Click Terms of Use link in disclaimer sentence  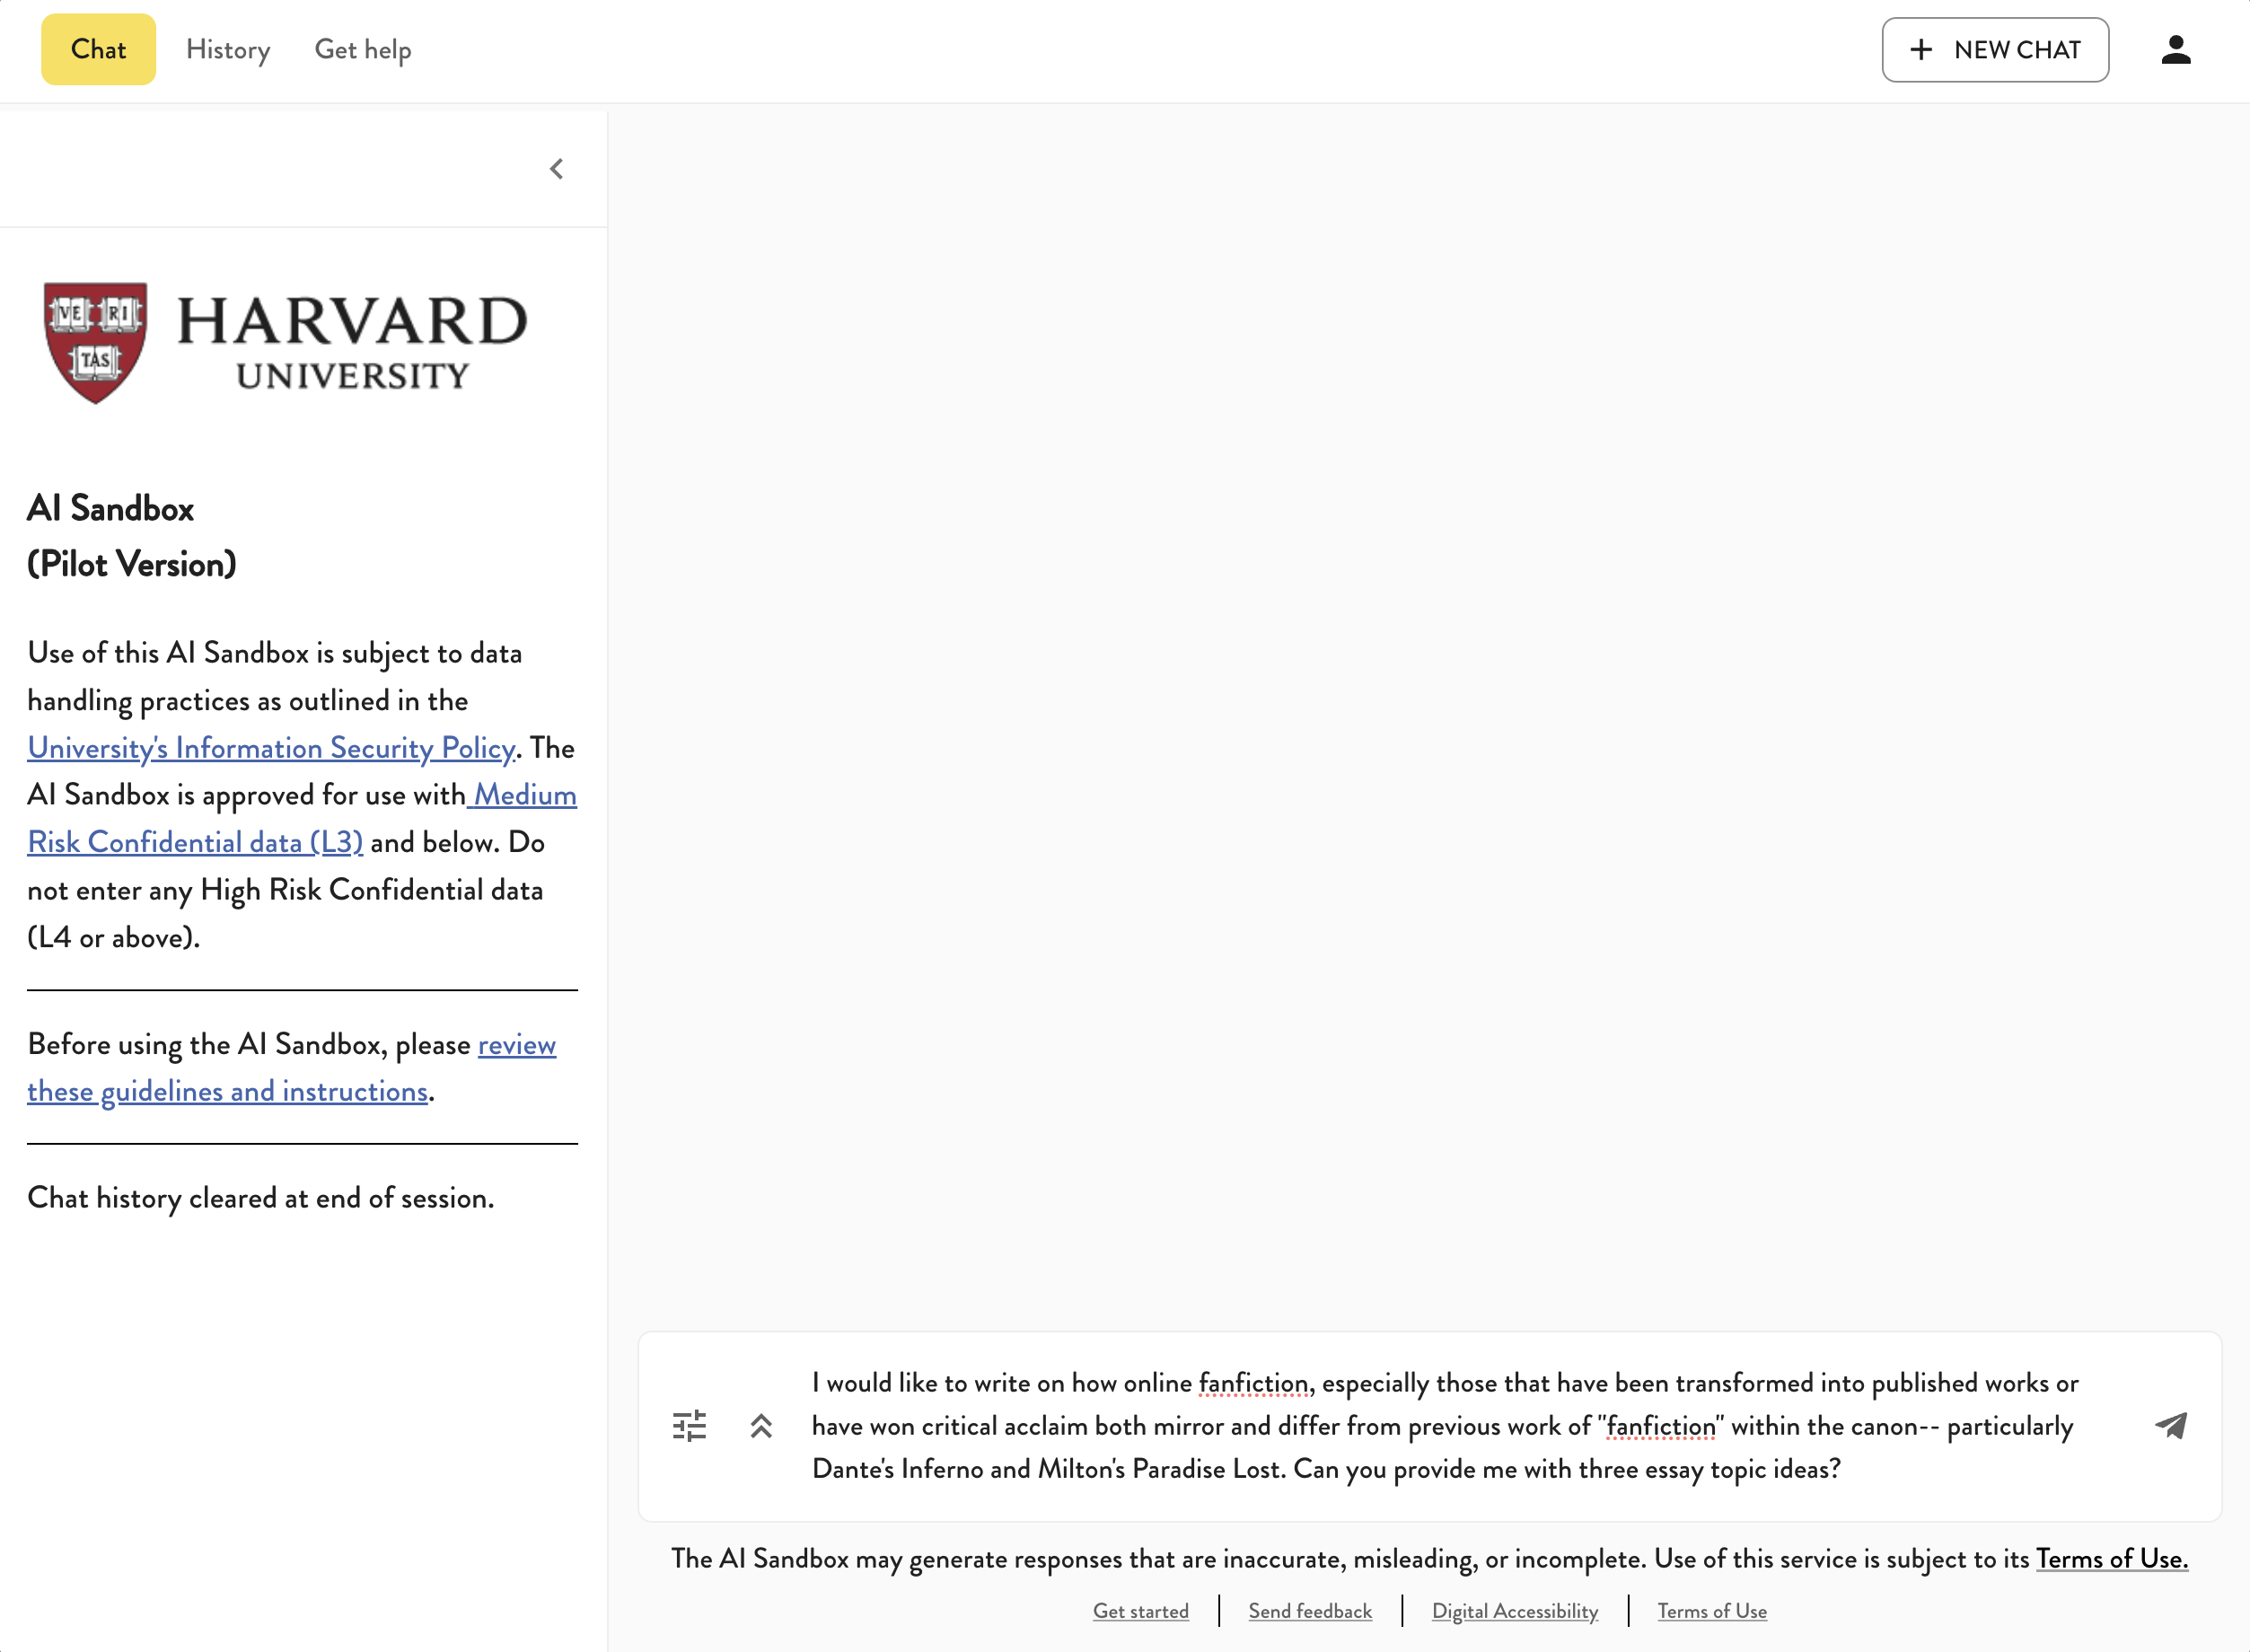[x=2111, y=1558]
